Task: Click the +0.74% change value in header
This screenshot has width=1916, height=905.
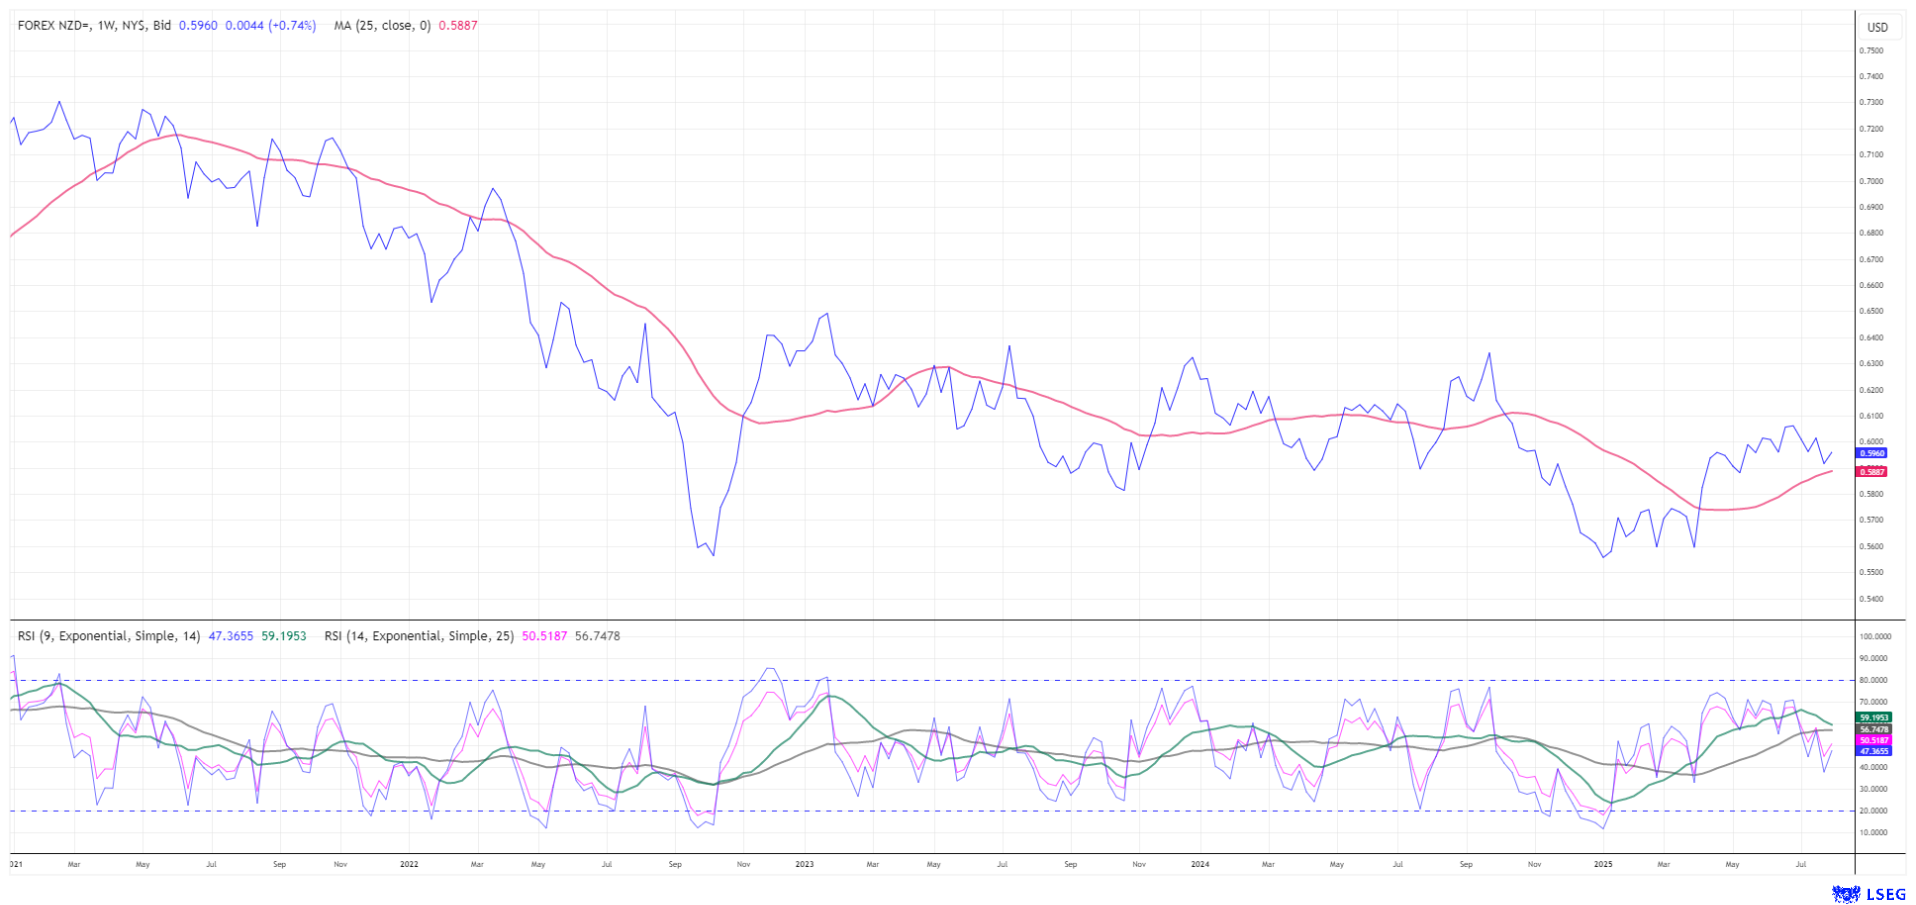Action: tap(294, 26)
